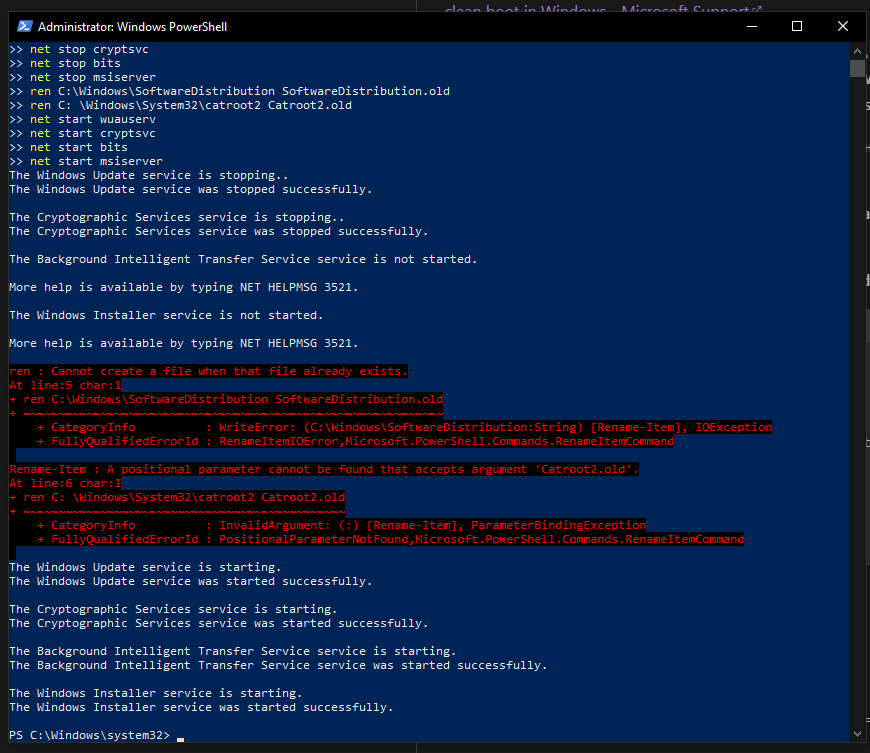This screenshot has height=753, width=870.
Task: Click the last 'NET HELPMSG 3521' line
Action: (x=184, y=343)
